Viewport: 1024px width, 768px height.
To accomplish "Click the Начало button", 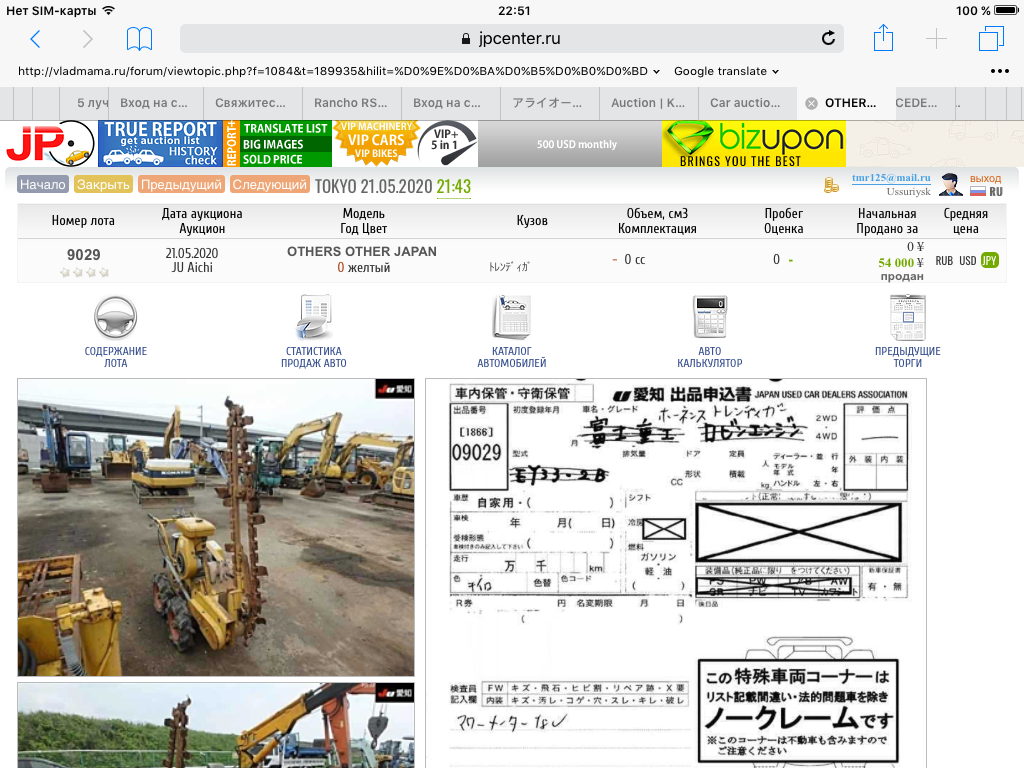I will pyautogui.click(x=43, y=185).
